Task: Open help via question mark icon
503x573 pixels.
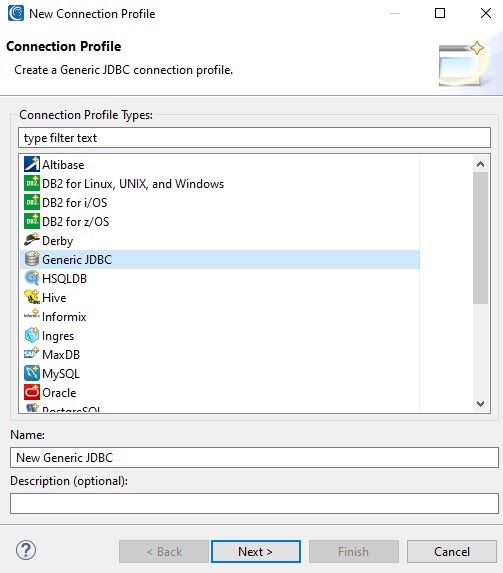Action: [x=26, y=550]
